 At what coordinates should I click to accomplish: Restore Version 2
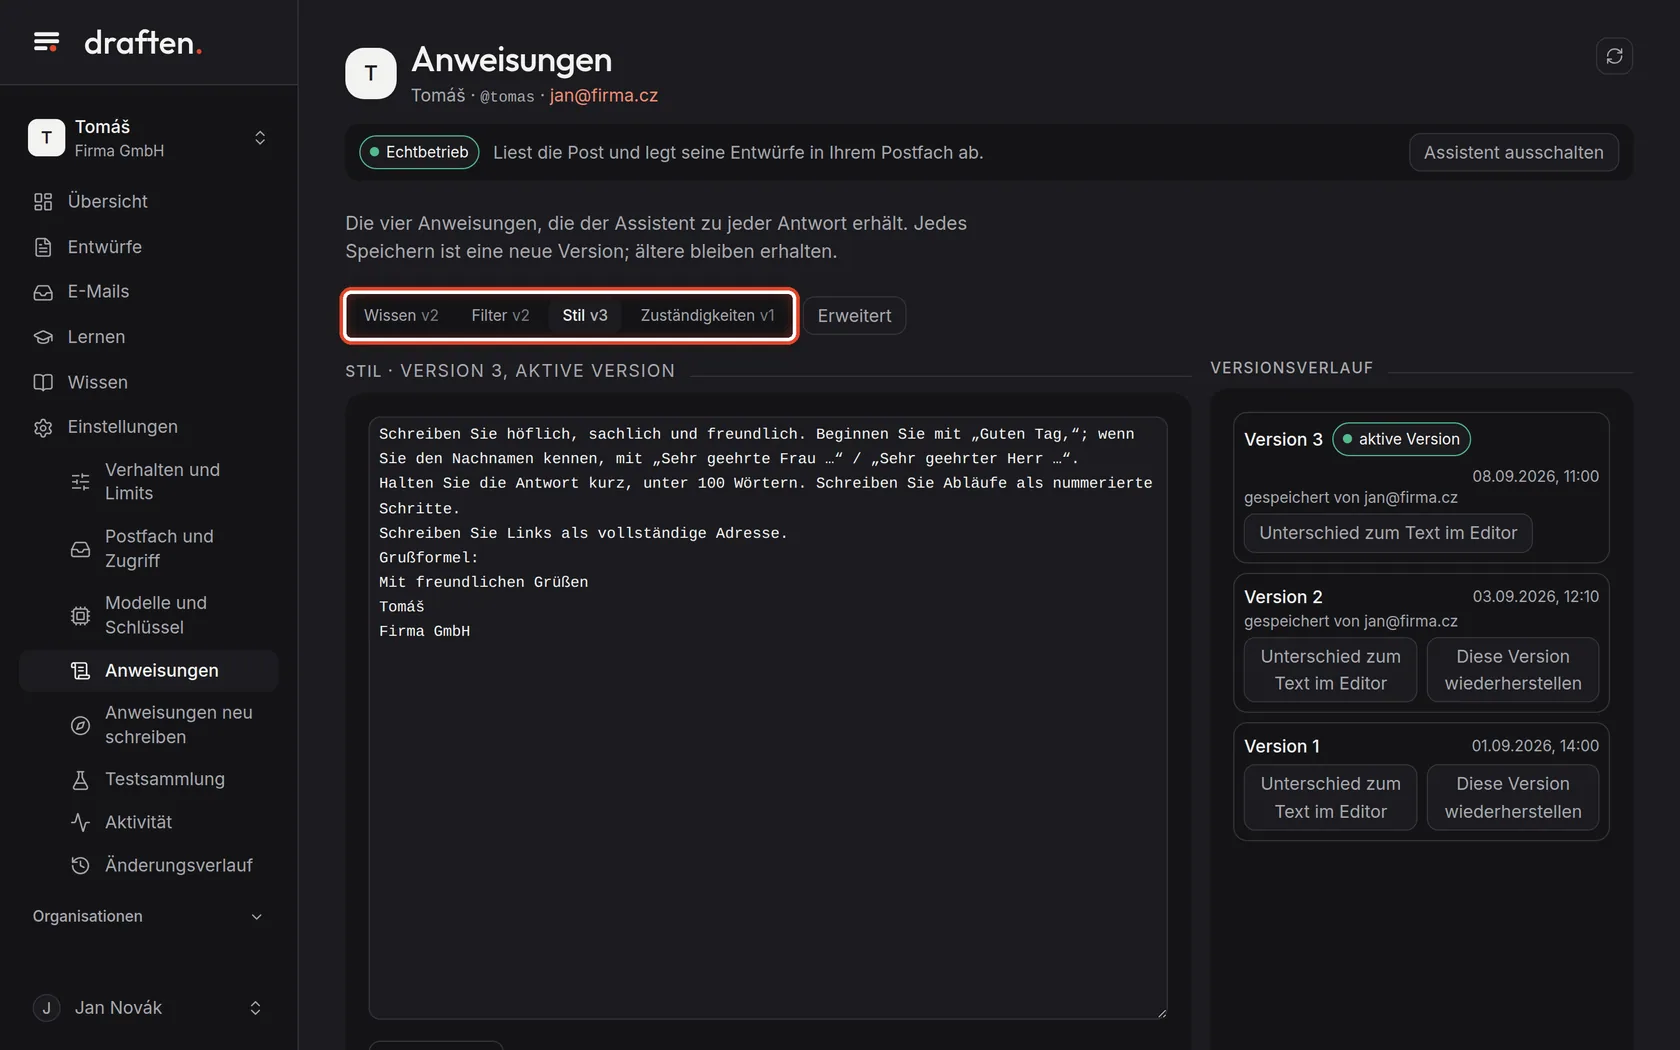1513,670
